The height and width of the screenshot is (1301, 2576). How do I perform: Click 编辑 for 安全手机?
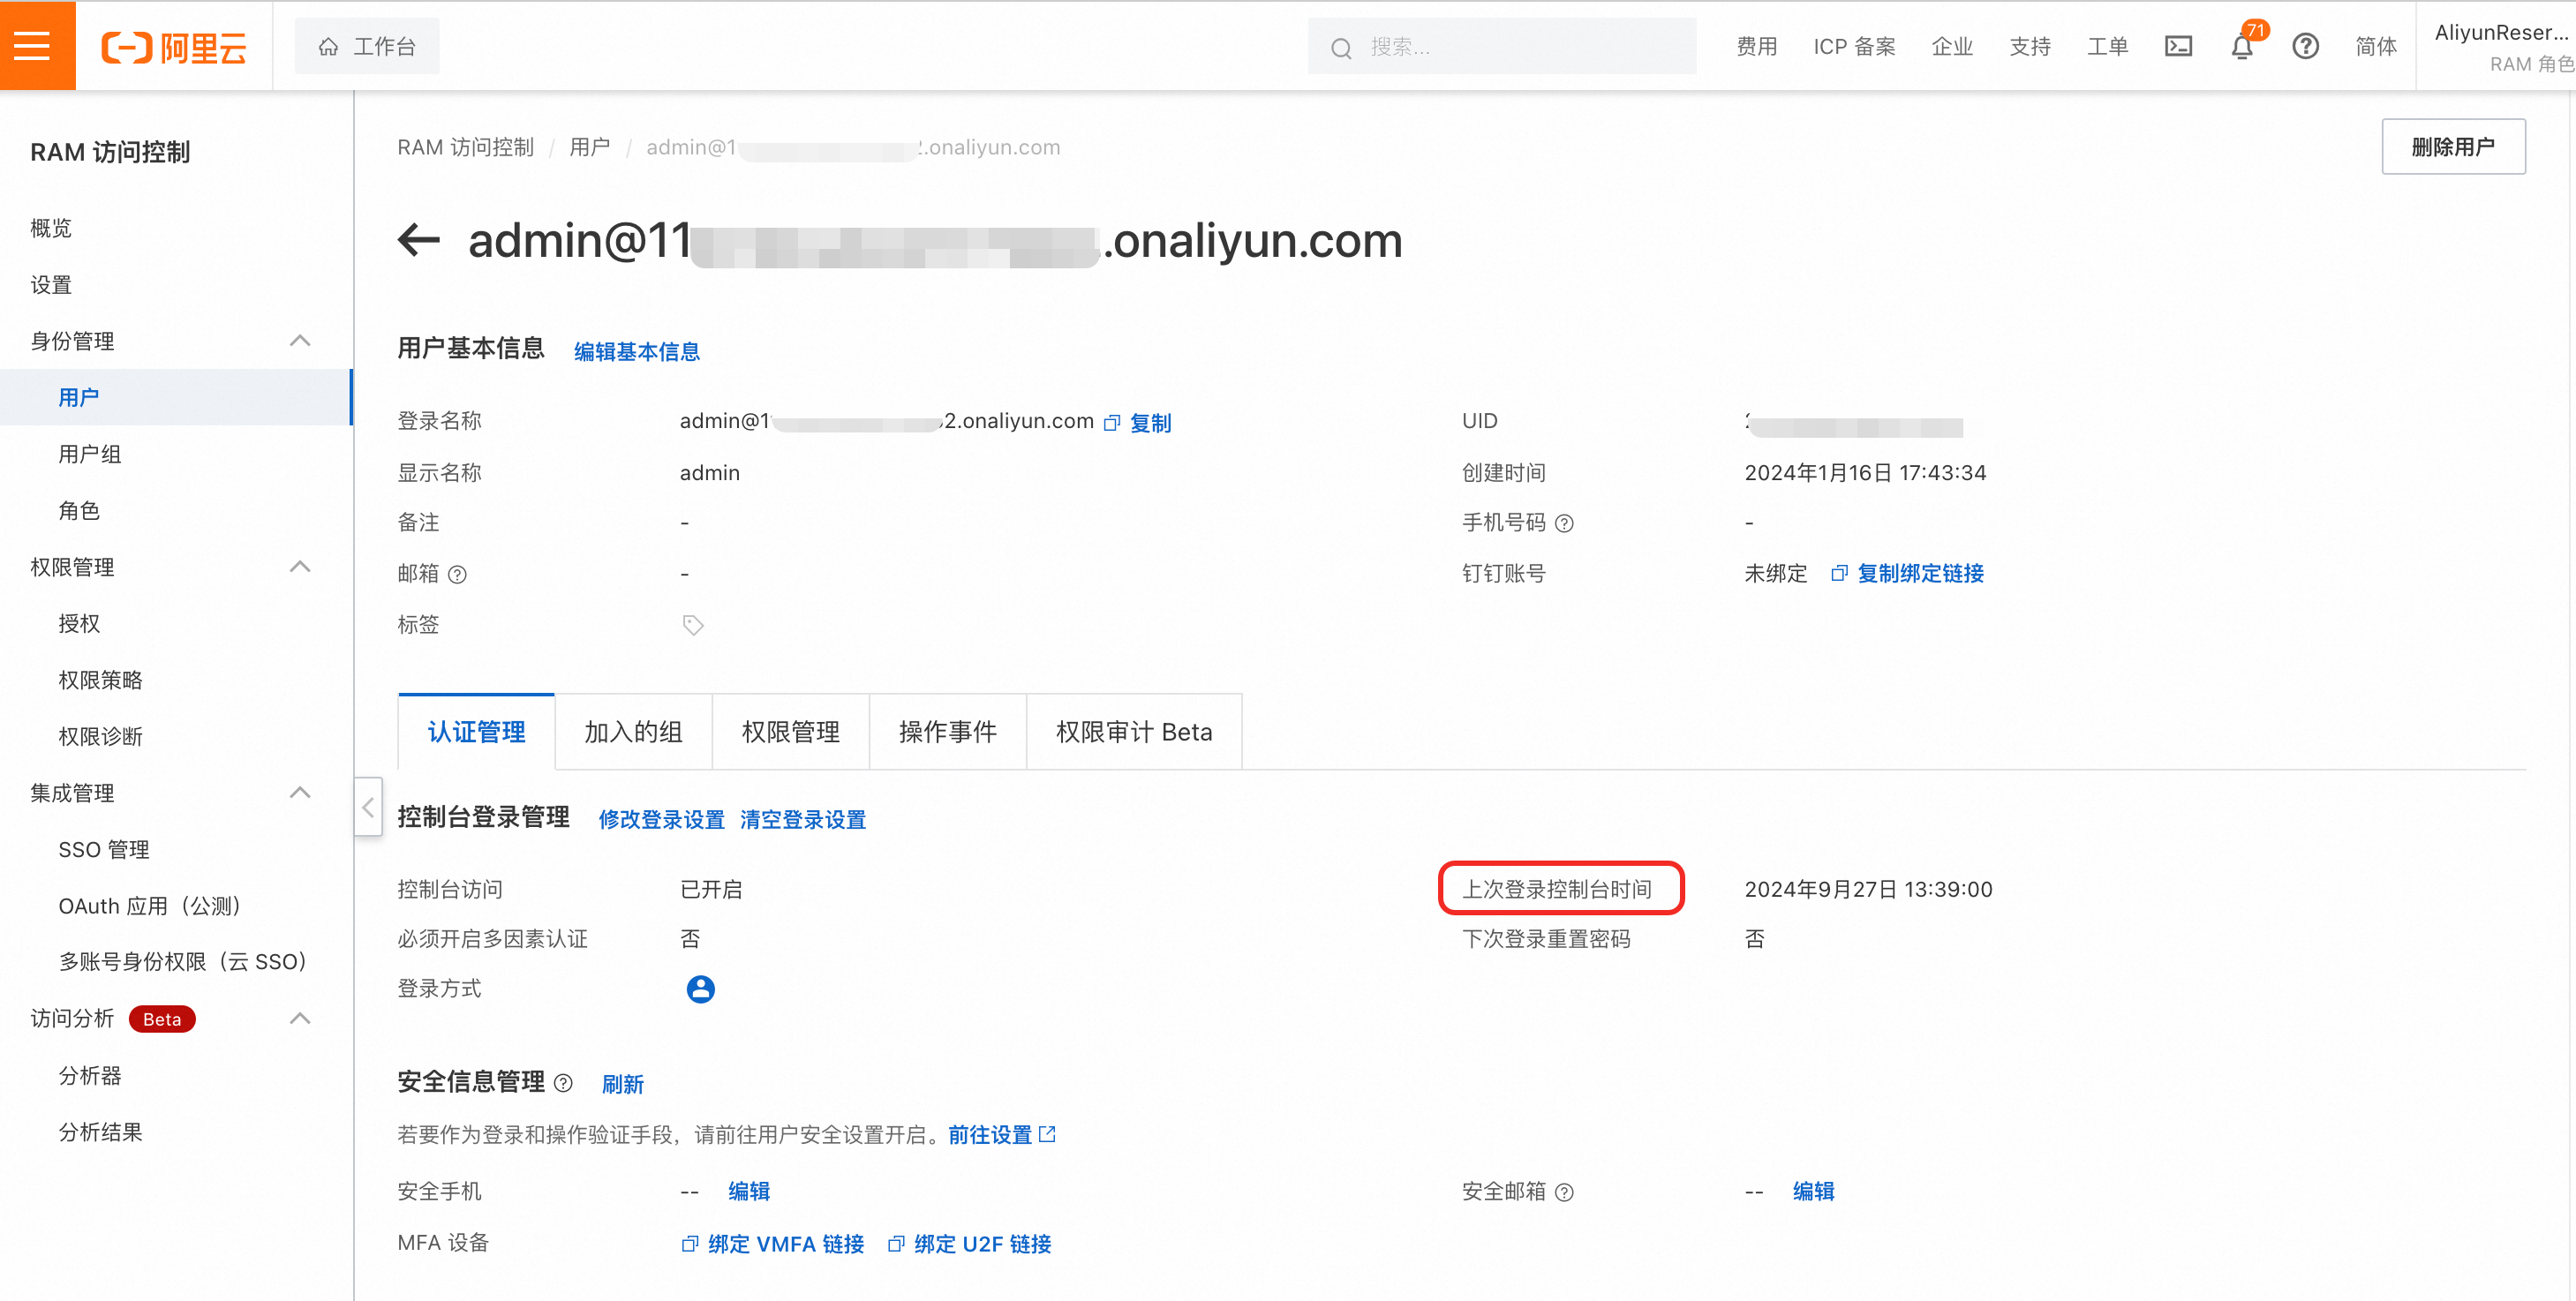click(x=749, y=1191)
